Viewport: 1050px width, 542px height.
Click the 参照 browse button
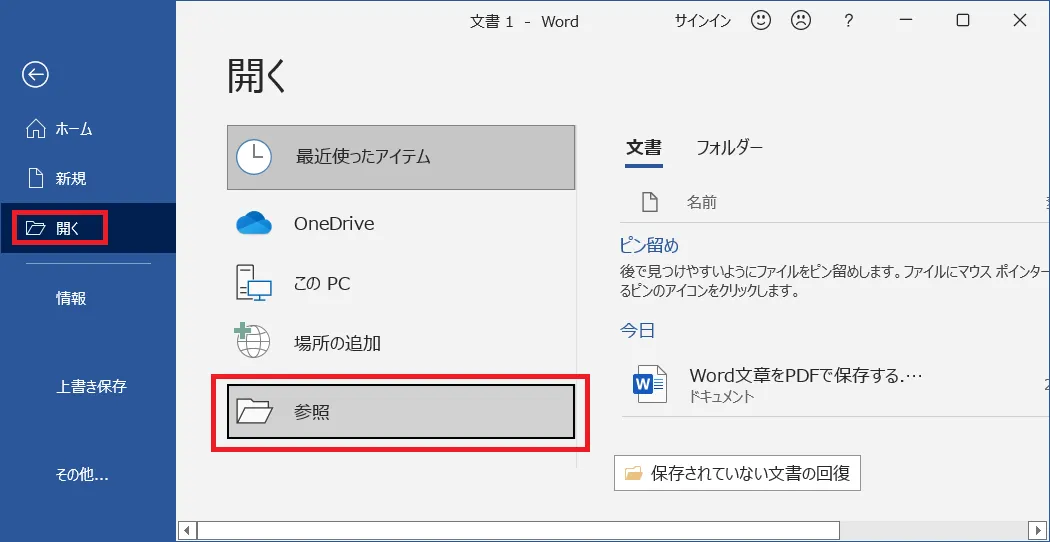401,412
